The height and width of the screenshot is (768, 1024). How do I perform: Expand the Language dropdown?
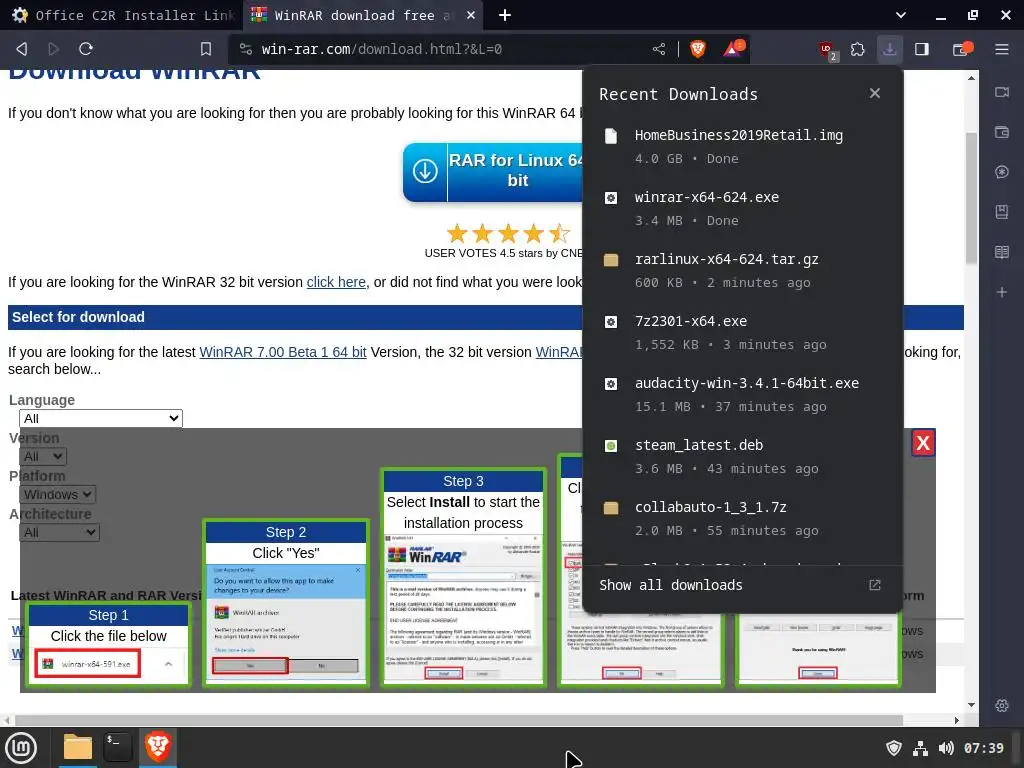[x=101, y=419]
